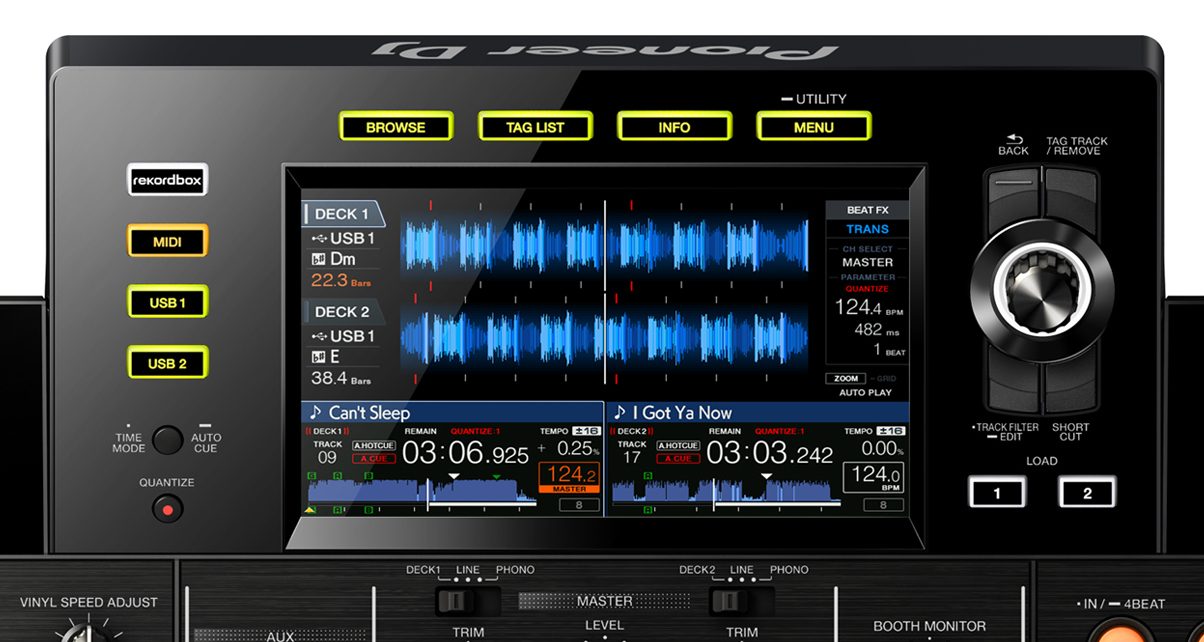Activate the MIDI source button
Image resolution: width=1204 pixels, height=642 pixels.
tap(167, 241)
